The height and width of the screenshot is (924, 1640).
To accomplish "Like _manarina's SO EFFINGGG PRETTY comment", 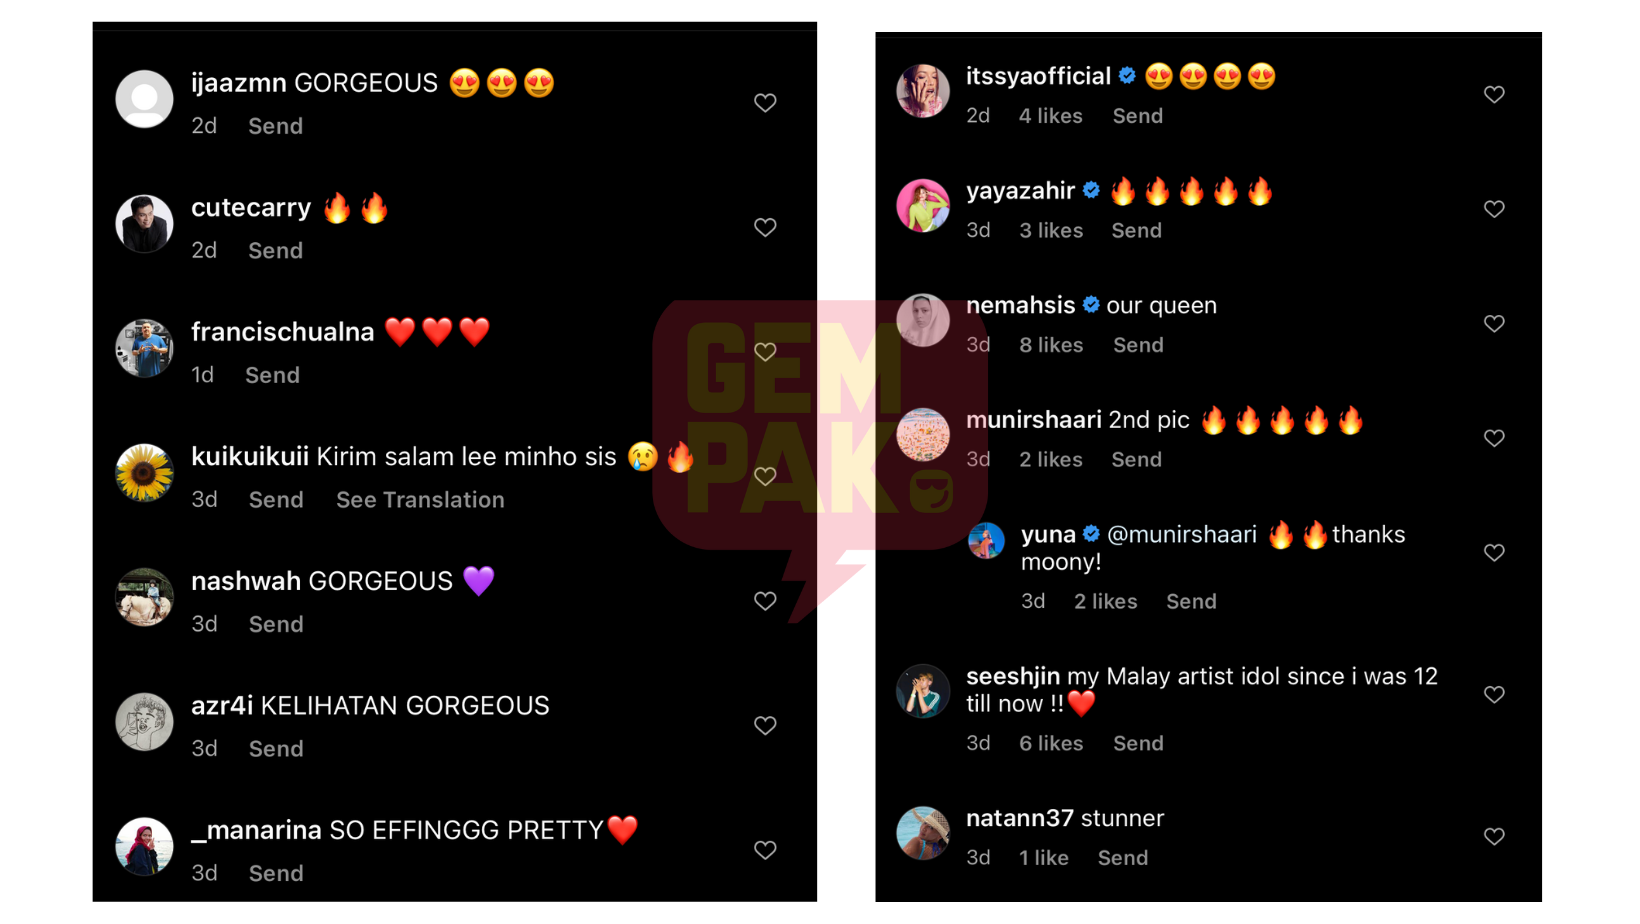I will tap(765, 850).
